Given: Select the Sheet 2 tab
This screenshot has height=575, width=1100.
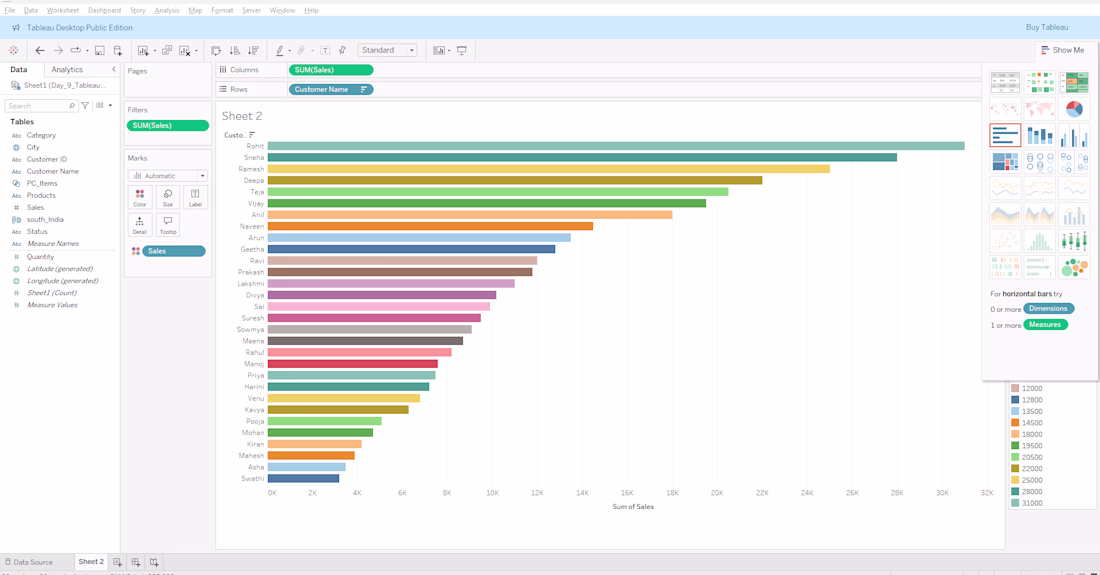Looking at the screenshot, I should [x=90, y=562].
